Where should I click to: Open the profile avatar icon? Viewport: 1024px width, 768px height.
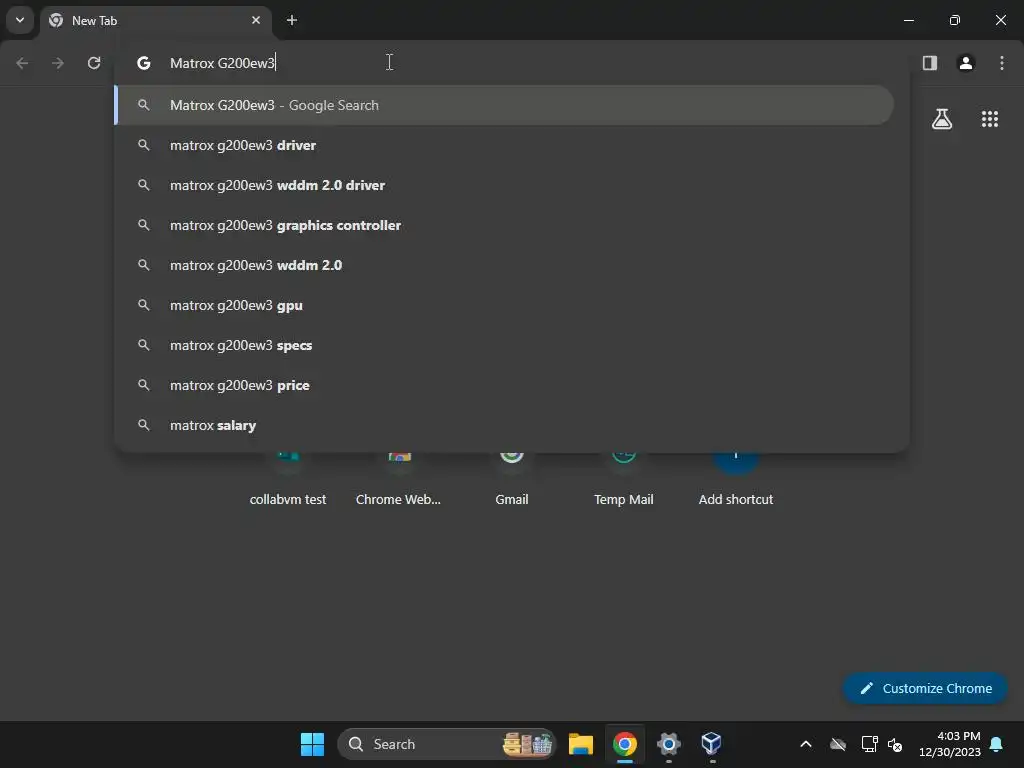(x=966, y=63)
